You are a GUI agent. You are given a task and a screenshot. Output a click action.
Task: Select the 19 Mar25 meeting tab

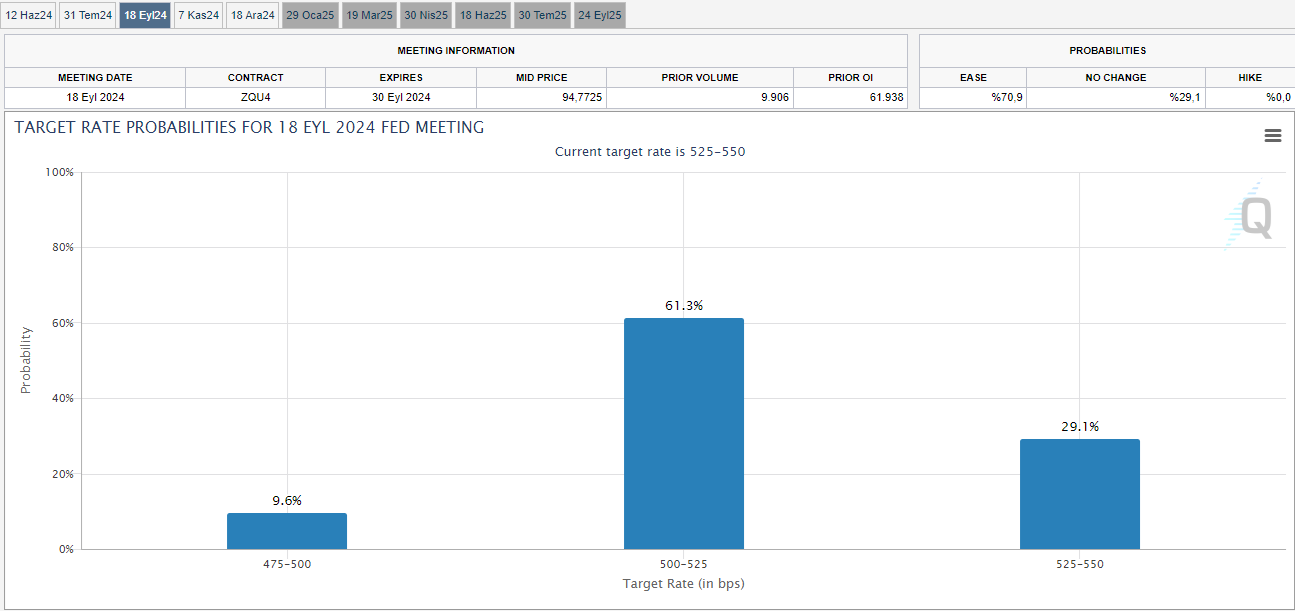[x=370, y=15]
